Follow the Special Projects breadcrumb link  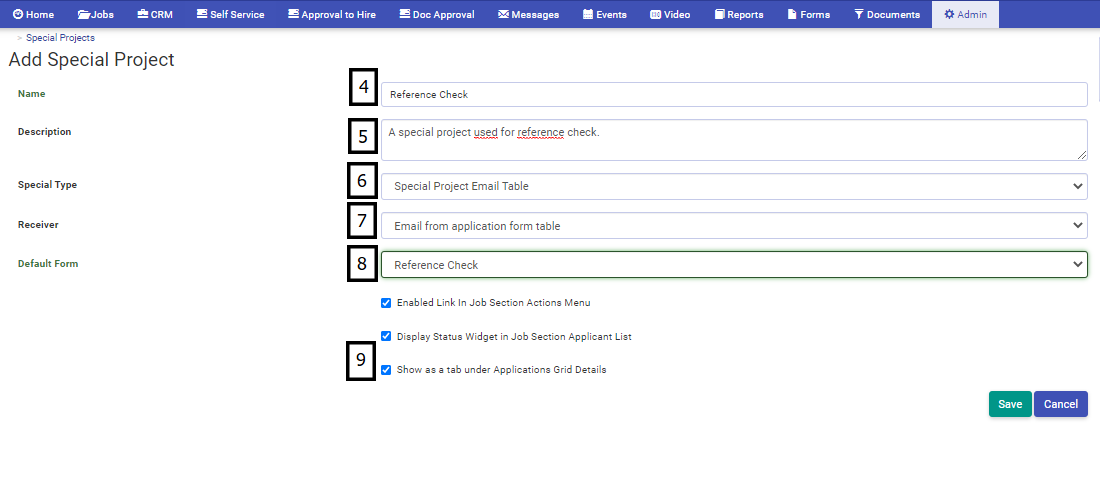coord(60,38)
